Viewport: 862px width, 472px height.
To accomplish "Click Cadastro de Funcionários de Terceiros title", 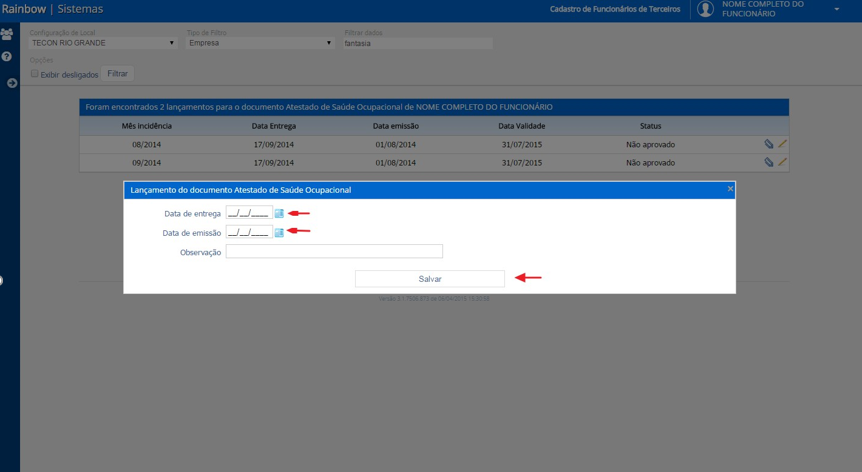I will 615,9.
